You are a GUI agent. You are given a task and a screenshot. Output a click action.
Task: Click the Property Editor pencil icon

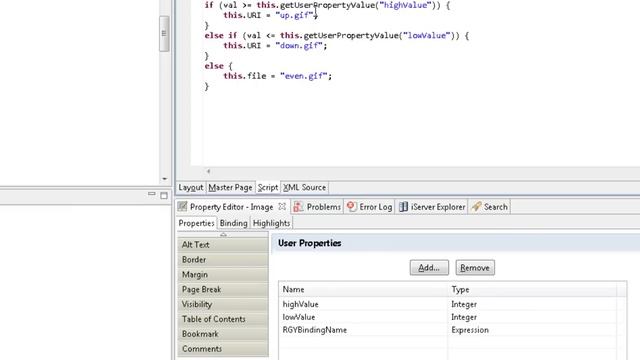click(x=182, y=207)
